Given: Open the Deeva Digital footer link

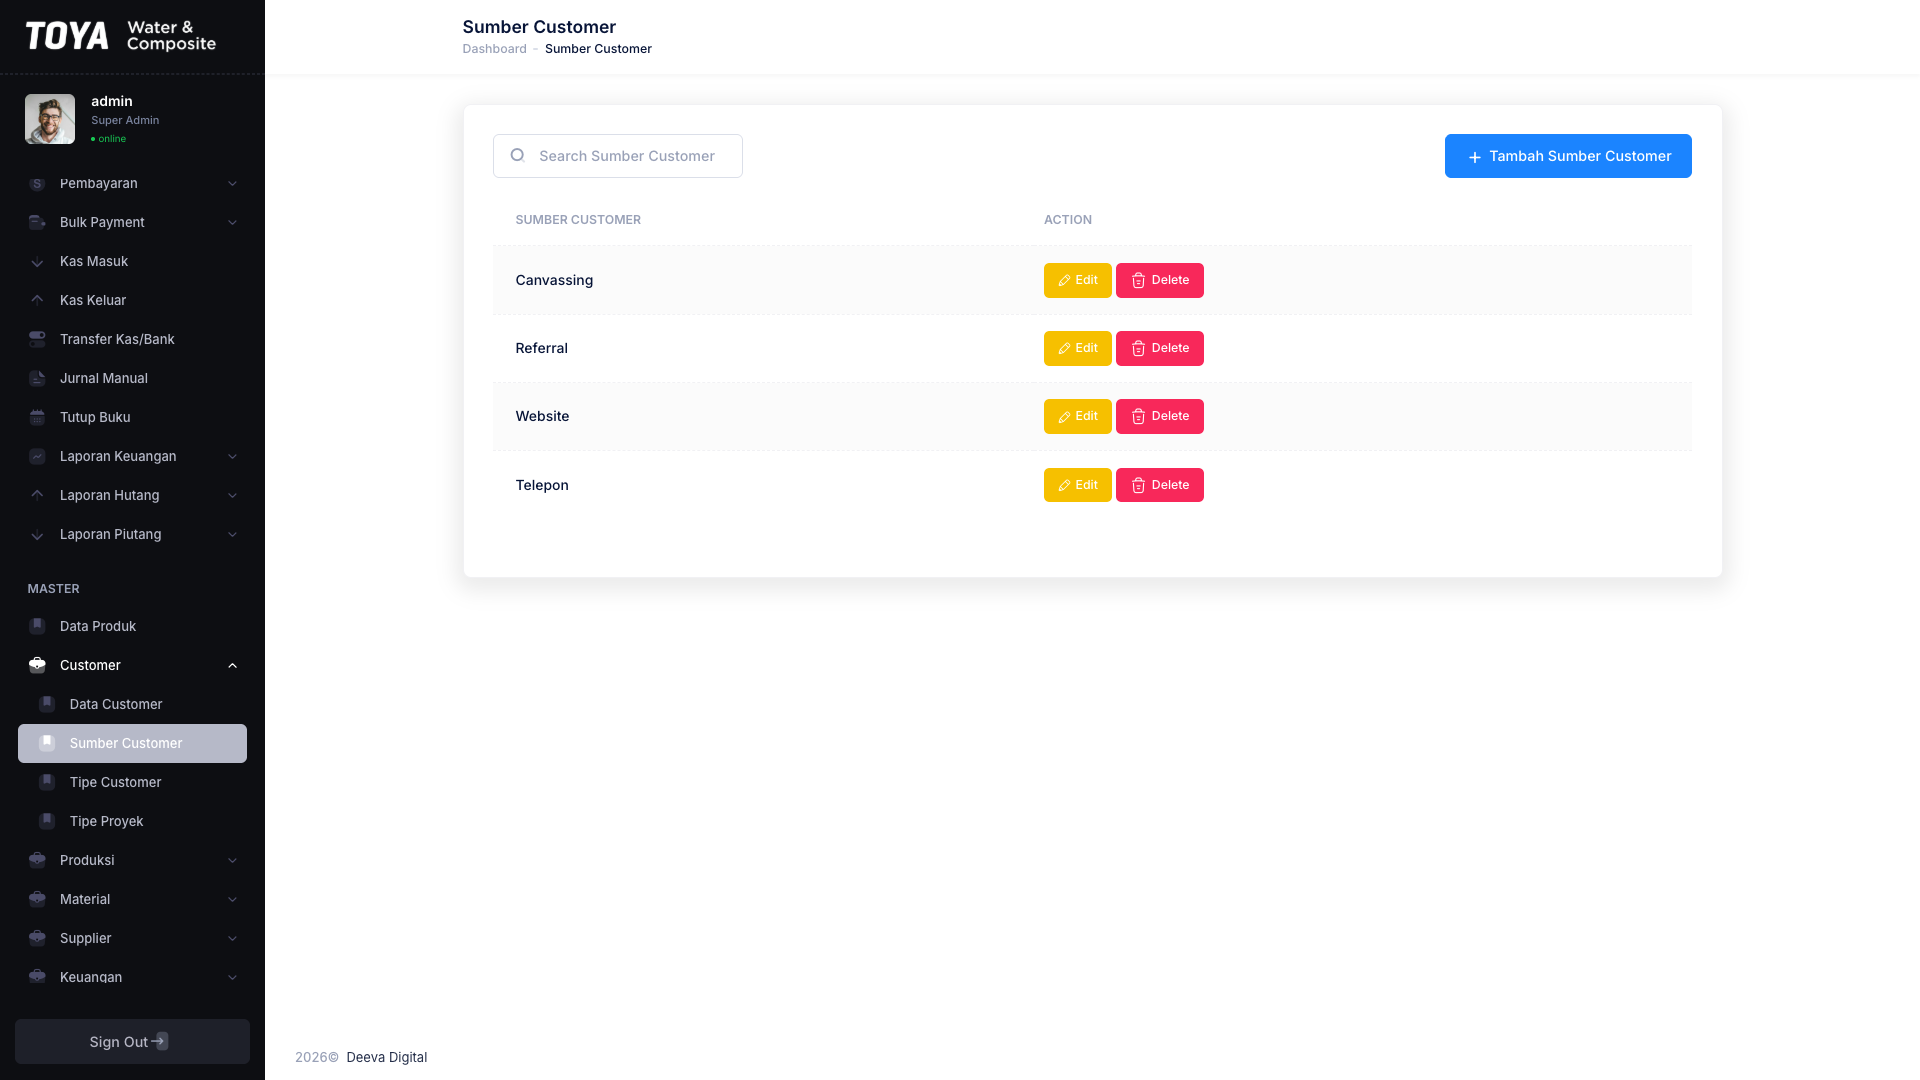Looking at the screenshot, I should coord(386,1057).
